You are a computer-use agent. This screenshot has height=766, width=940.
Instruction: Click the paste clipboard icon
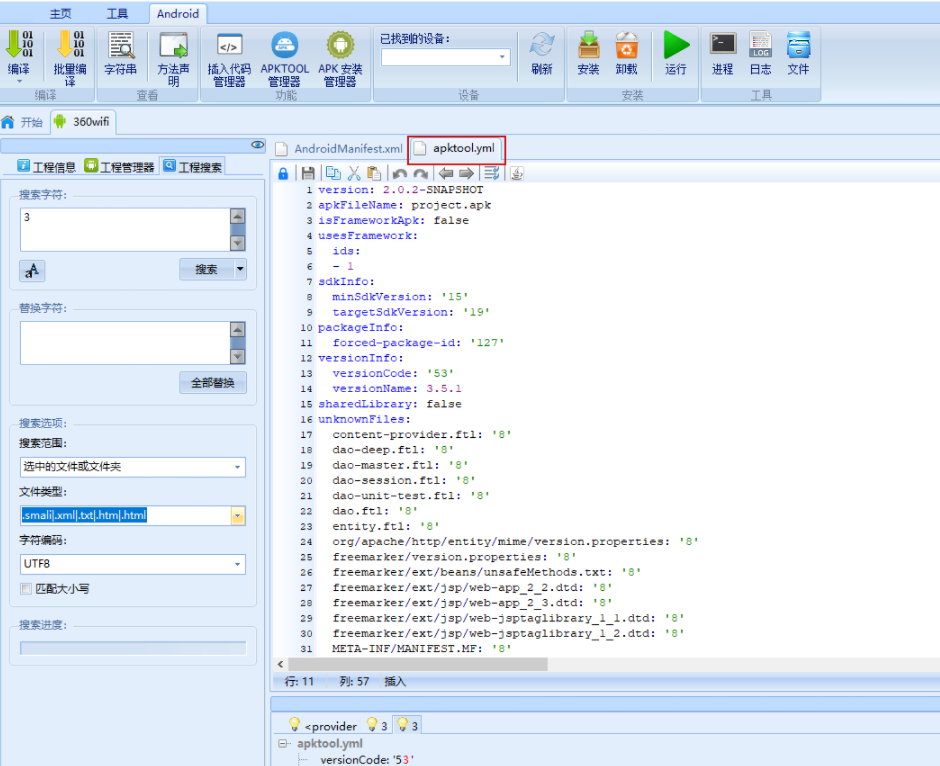374,174
